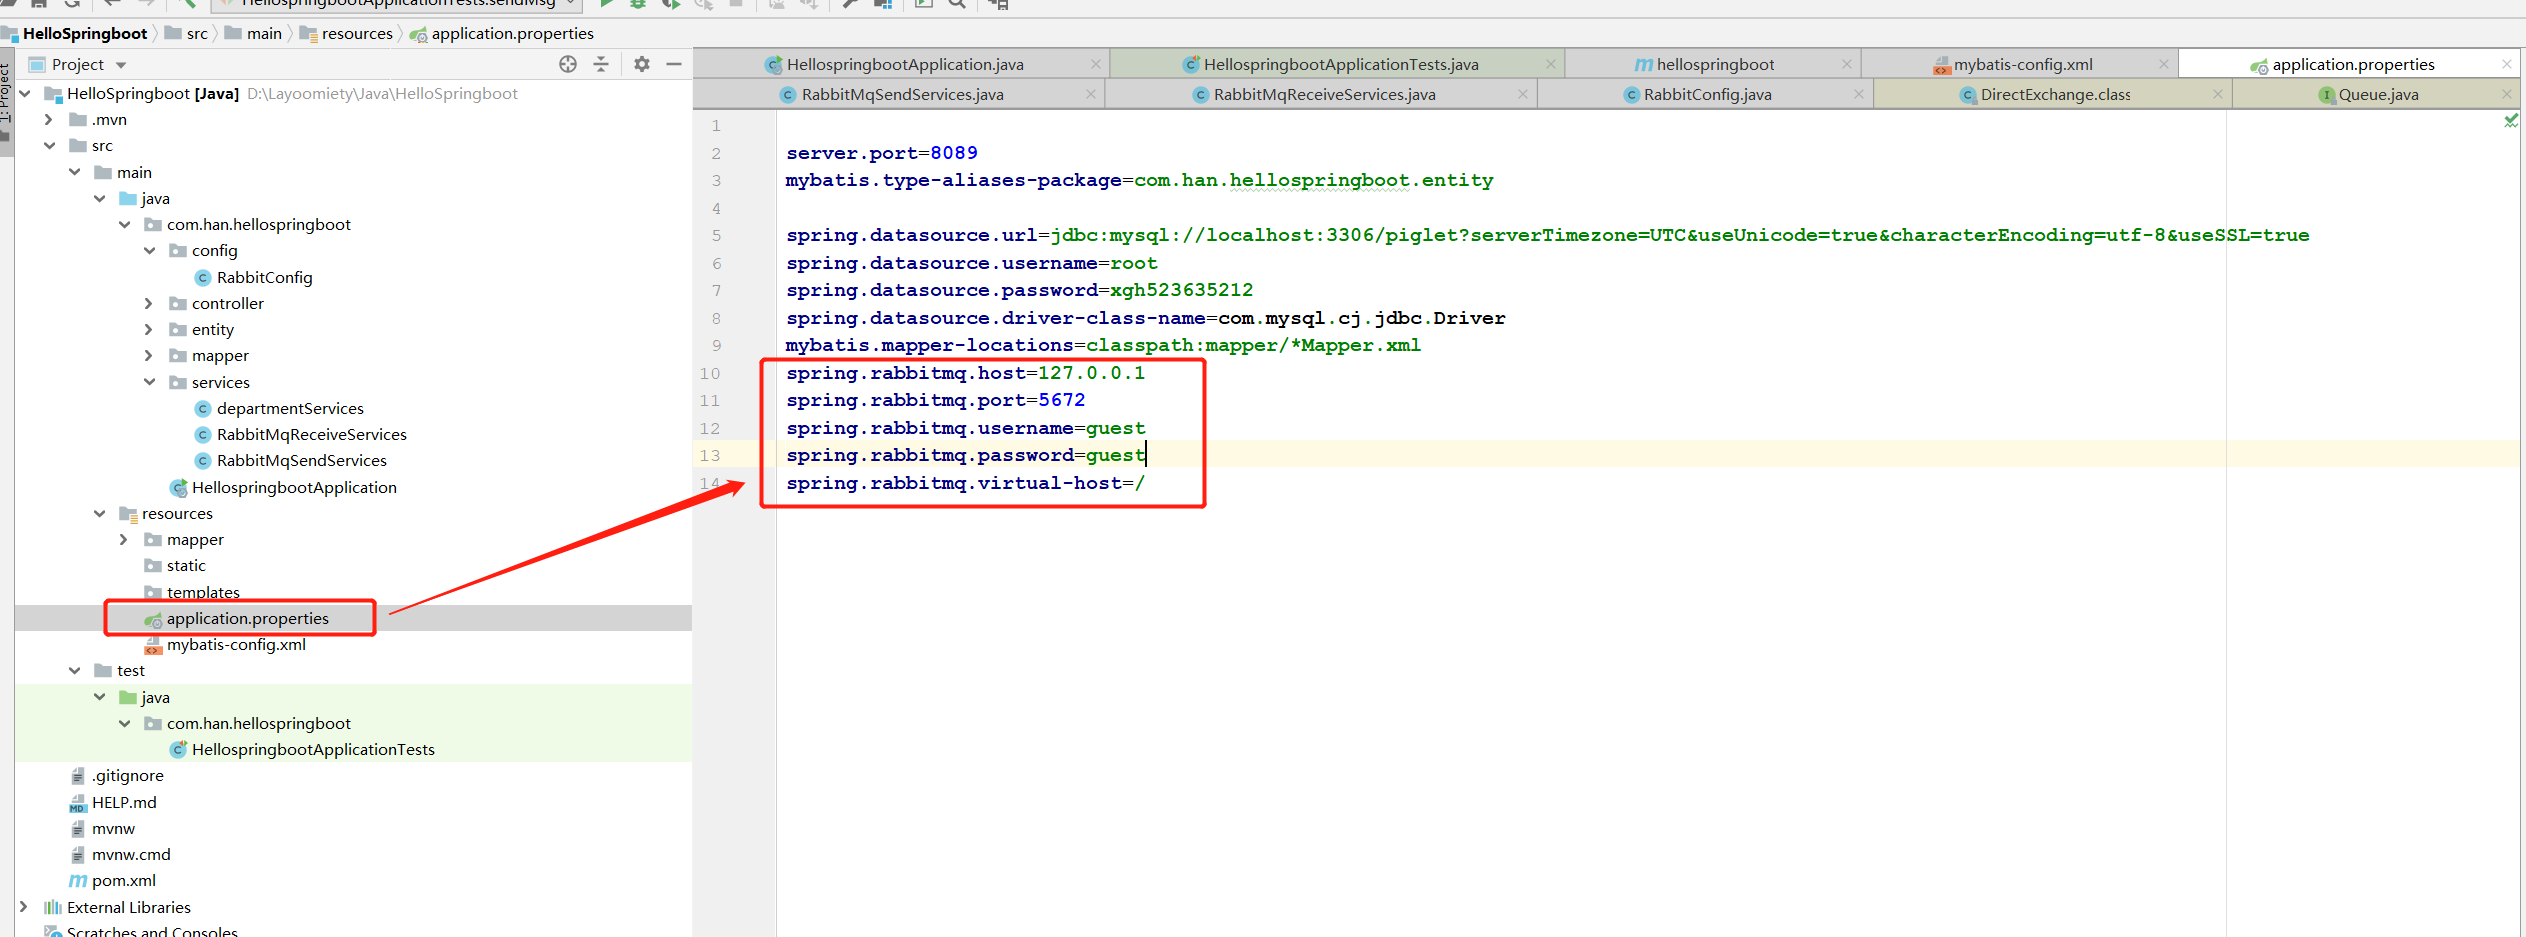2526x937 pixels.
Task: Close the DirectExchange.class tab
Action: pos(2217,95)
